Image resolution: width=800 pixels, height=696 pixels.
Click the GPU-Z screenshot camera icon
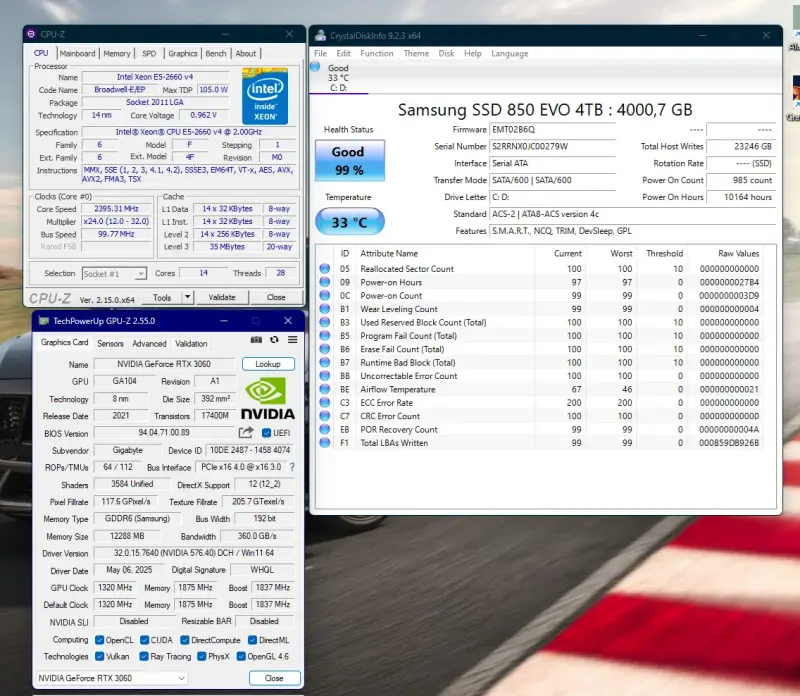coord(256,340)
